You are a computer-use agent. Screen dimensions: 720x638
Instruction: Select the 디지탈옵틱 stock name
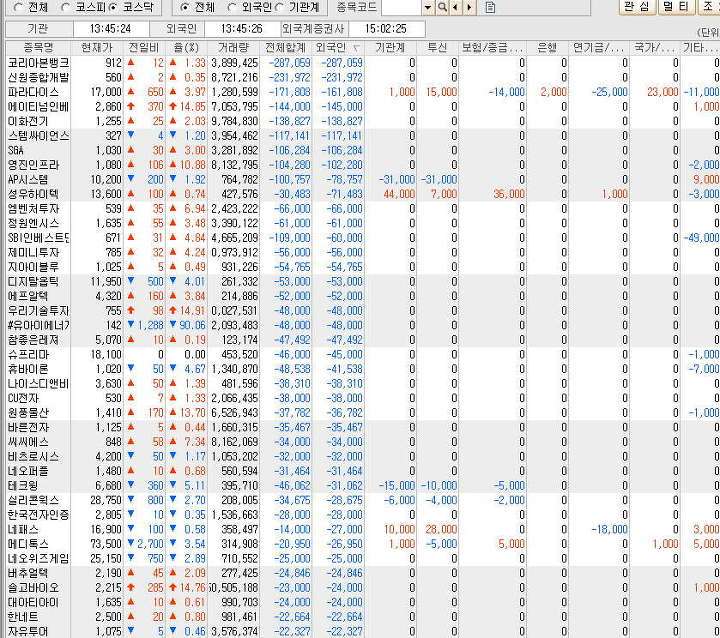(x=34, y=282)
